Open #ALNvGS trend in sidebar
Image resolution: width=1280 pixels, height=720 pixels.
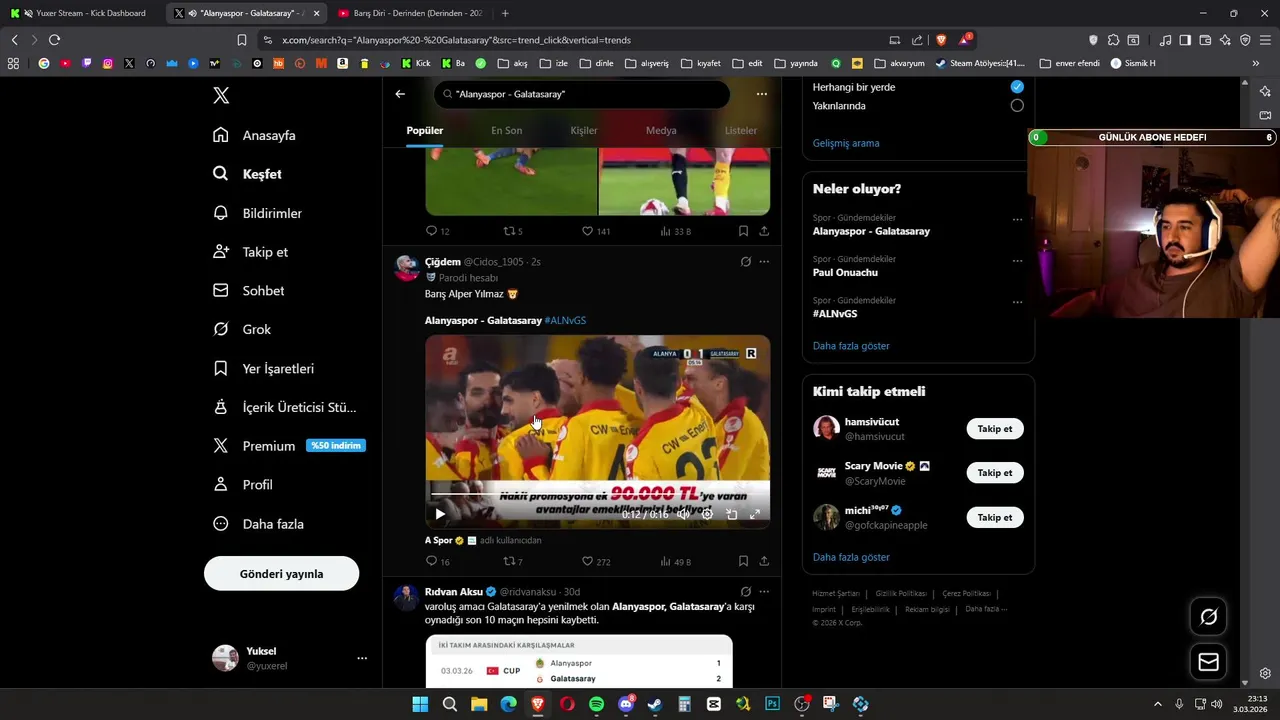835,314
